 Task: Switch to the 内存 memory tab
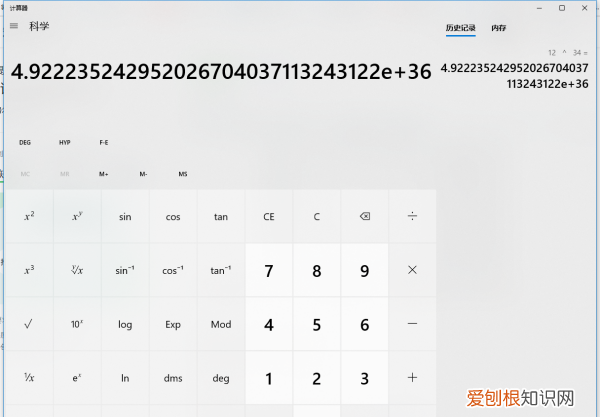click(x=498, y=28)
